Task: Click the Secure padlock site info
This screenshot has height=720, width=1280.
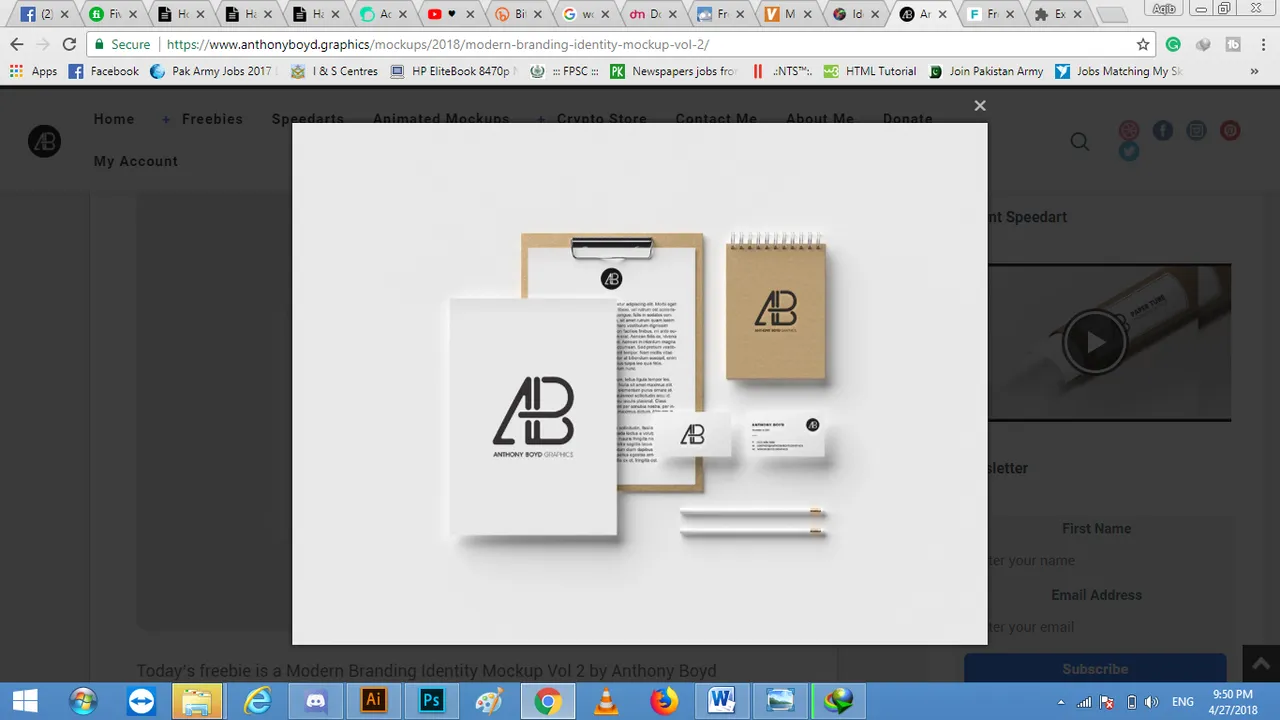Action: pos(122,44)
